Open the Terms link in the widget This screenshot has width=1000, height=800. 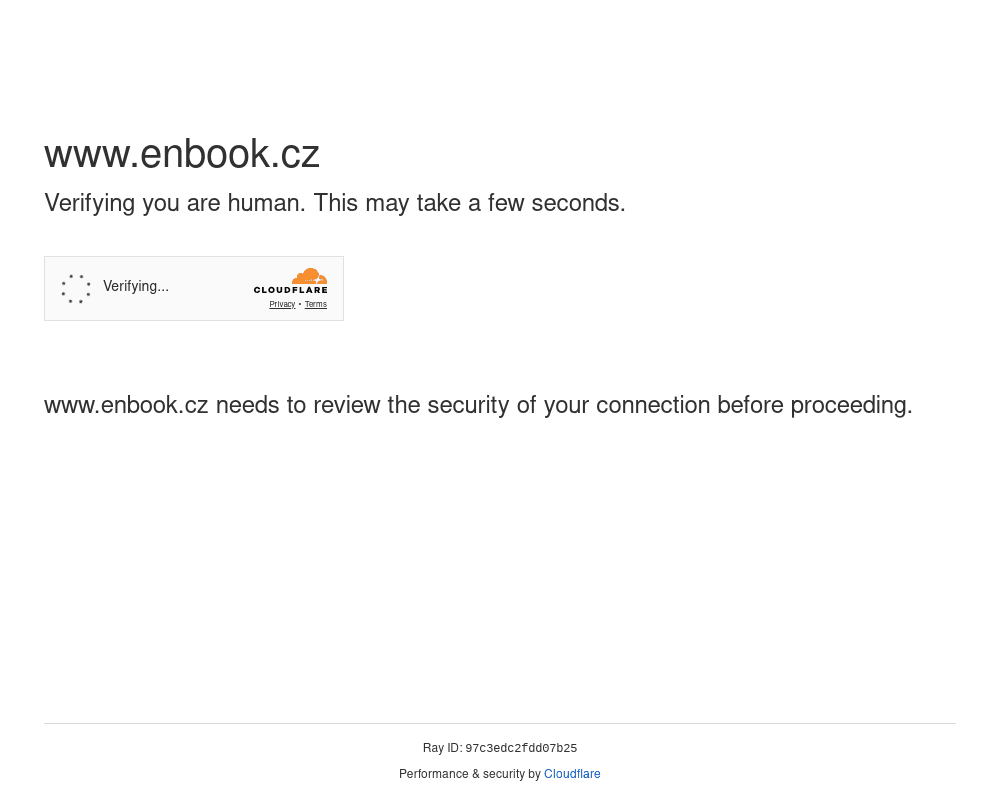[x=316, y=305]
